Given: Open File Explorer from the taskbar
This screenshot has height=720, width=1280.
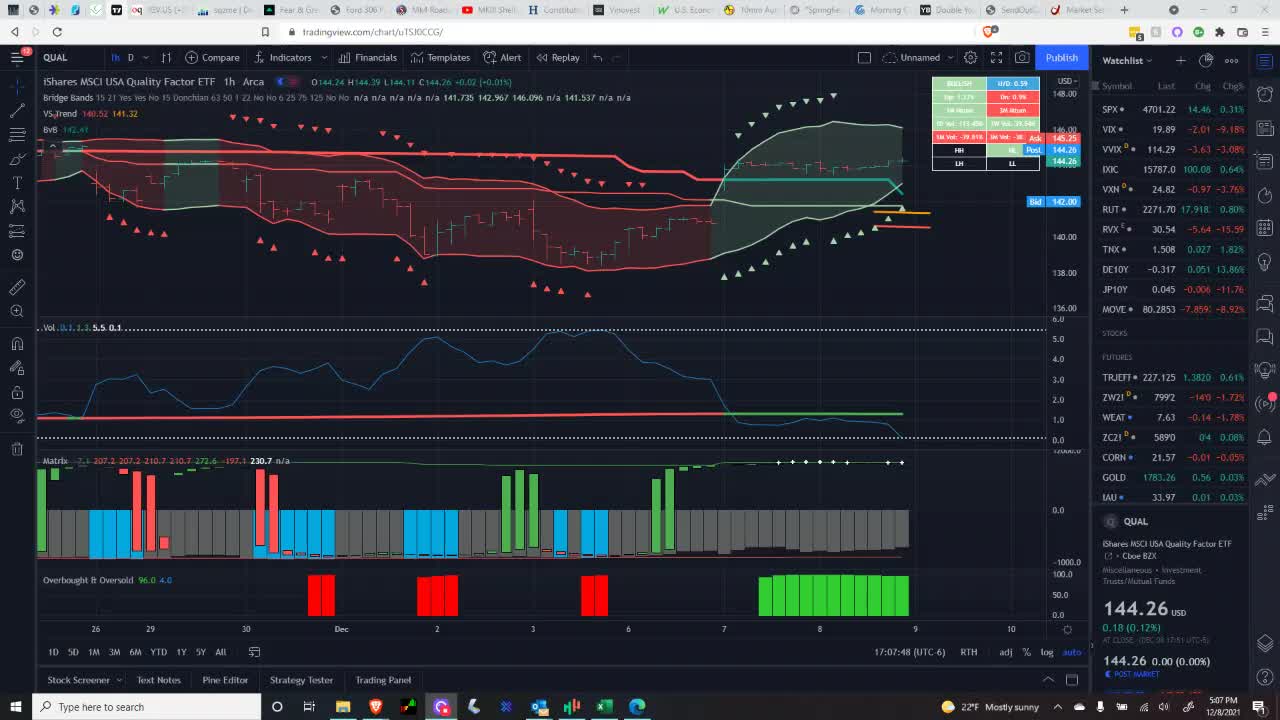Looking at the screenshot, I should point(343,707).
